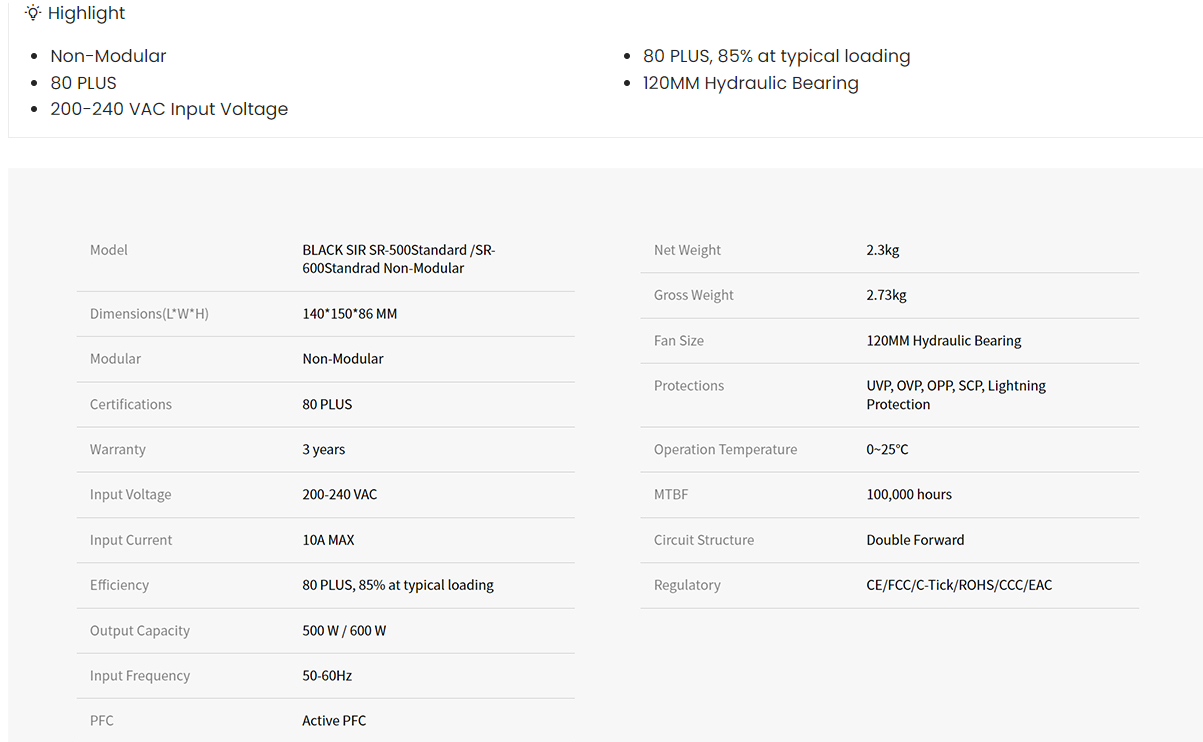
Task: Select the "500 W / 600 W" value
Action: (x=344, y=631)
